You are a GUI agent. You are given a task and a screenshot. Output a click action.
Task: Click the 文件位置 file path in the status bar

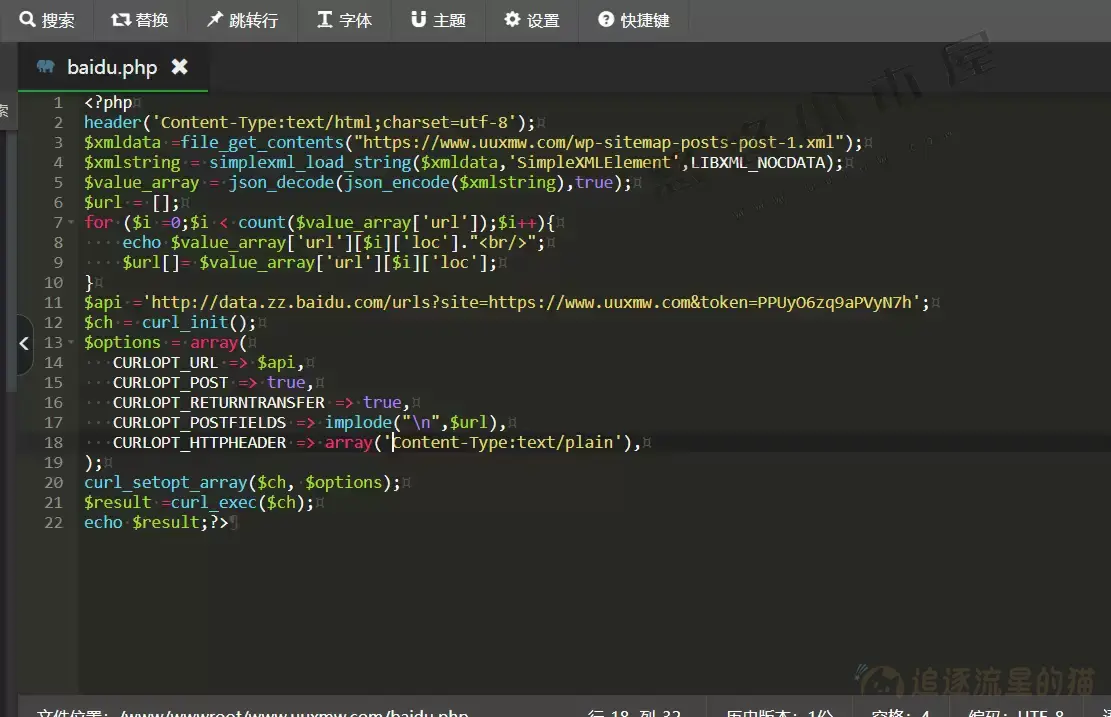coord(252,712)
